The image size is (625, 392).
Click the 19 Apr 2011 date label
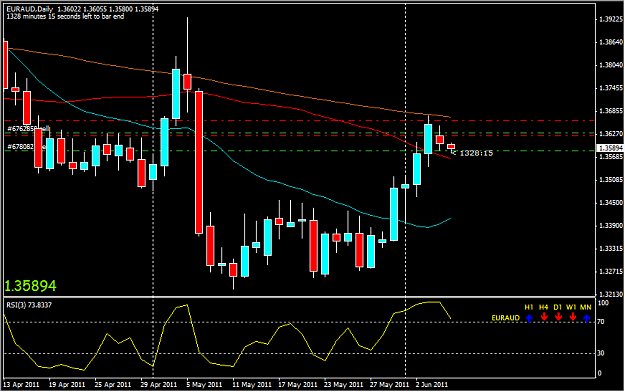click(67, 385)
